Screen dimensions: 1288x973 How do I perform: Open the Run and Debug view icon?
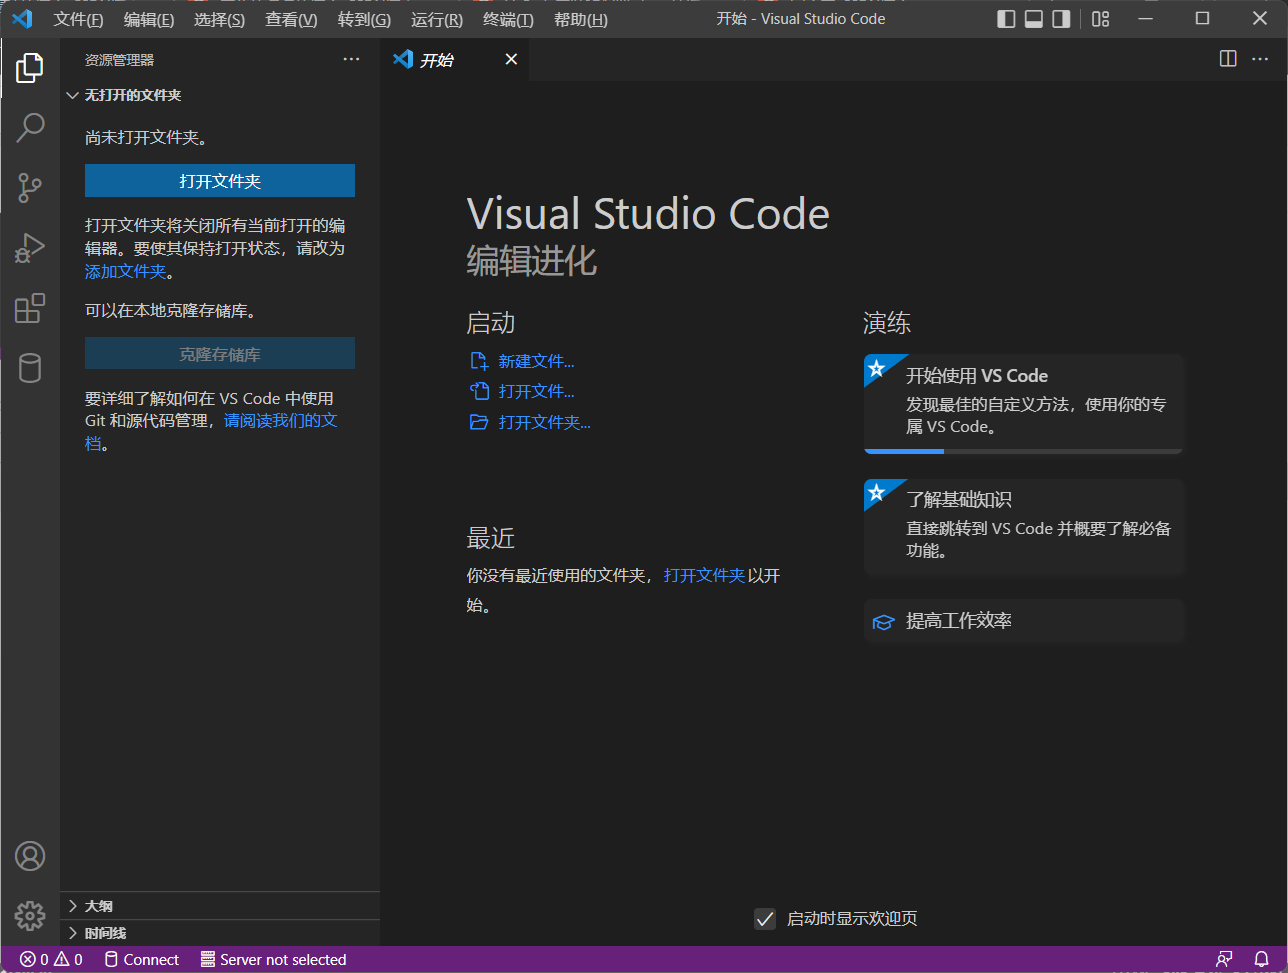(30, 247)
